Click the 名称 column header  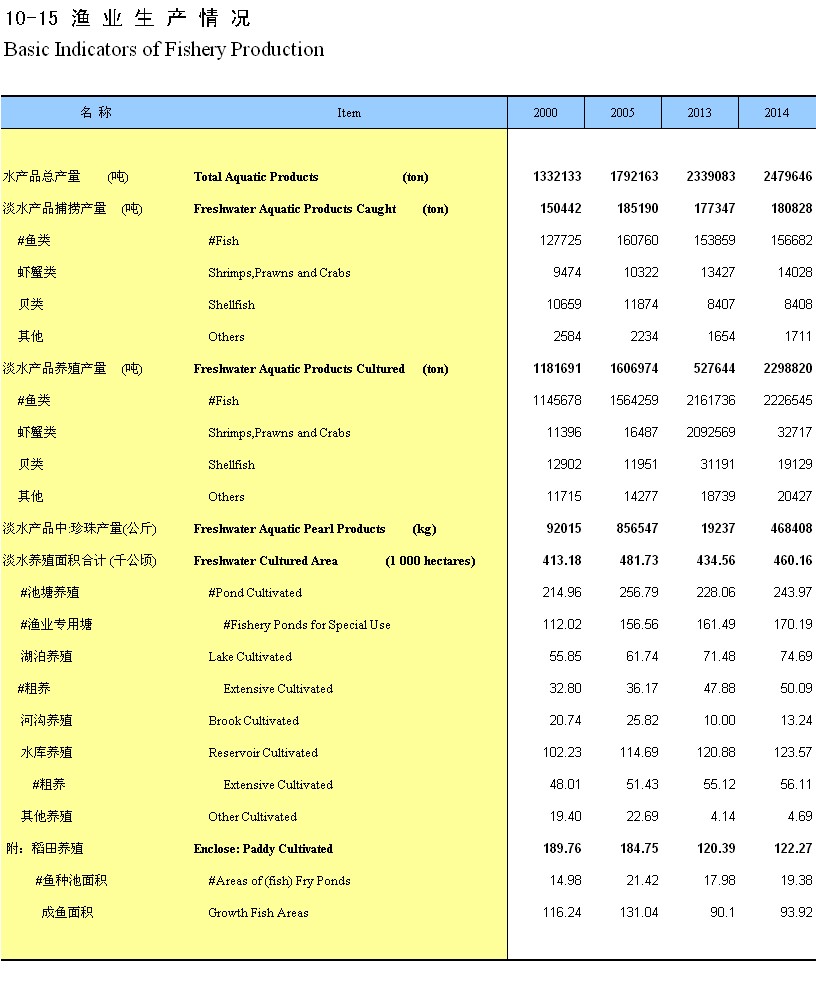(96, 113)
